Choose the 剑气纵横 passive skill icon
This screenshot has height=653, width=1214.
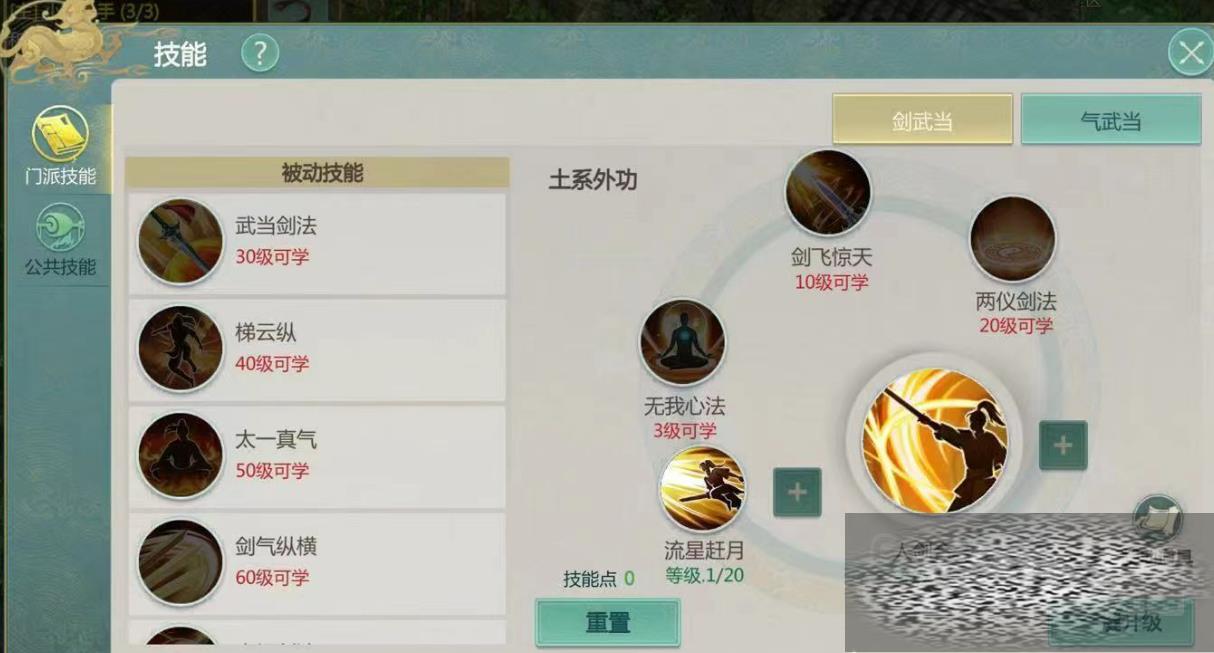[x=181, y=562]
